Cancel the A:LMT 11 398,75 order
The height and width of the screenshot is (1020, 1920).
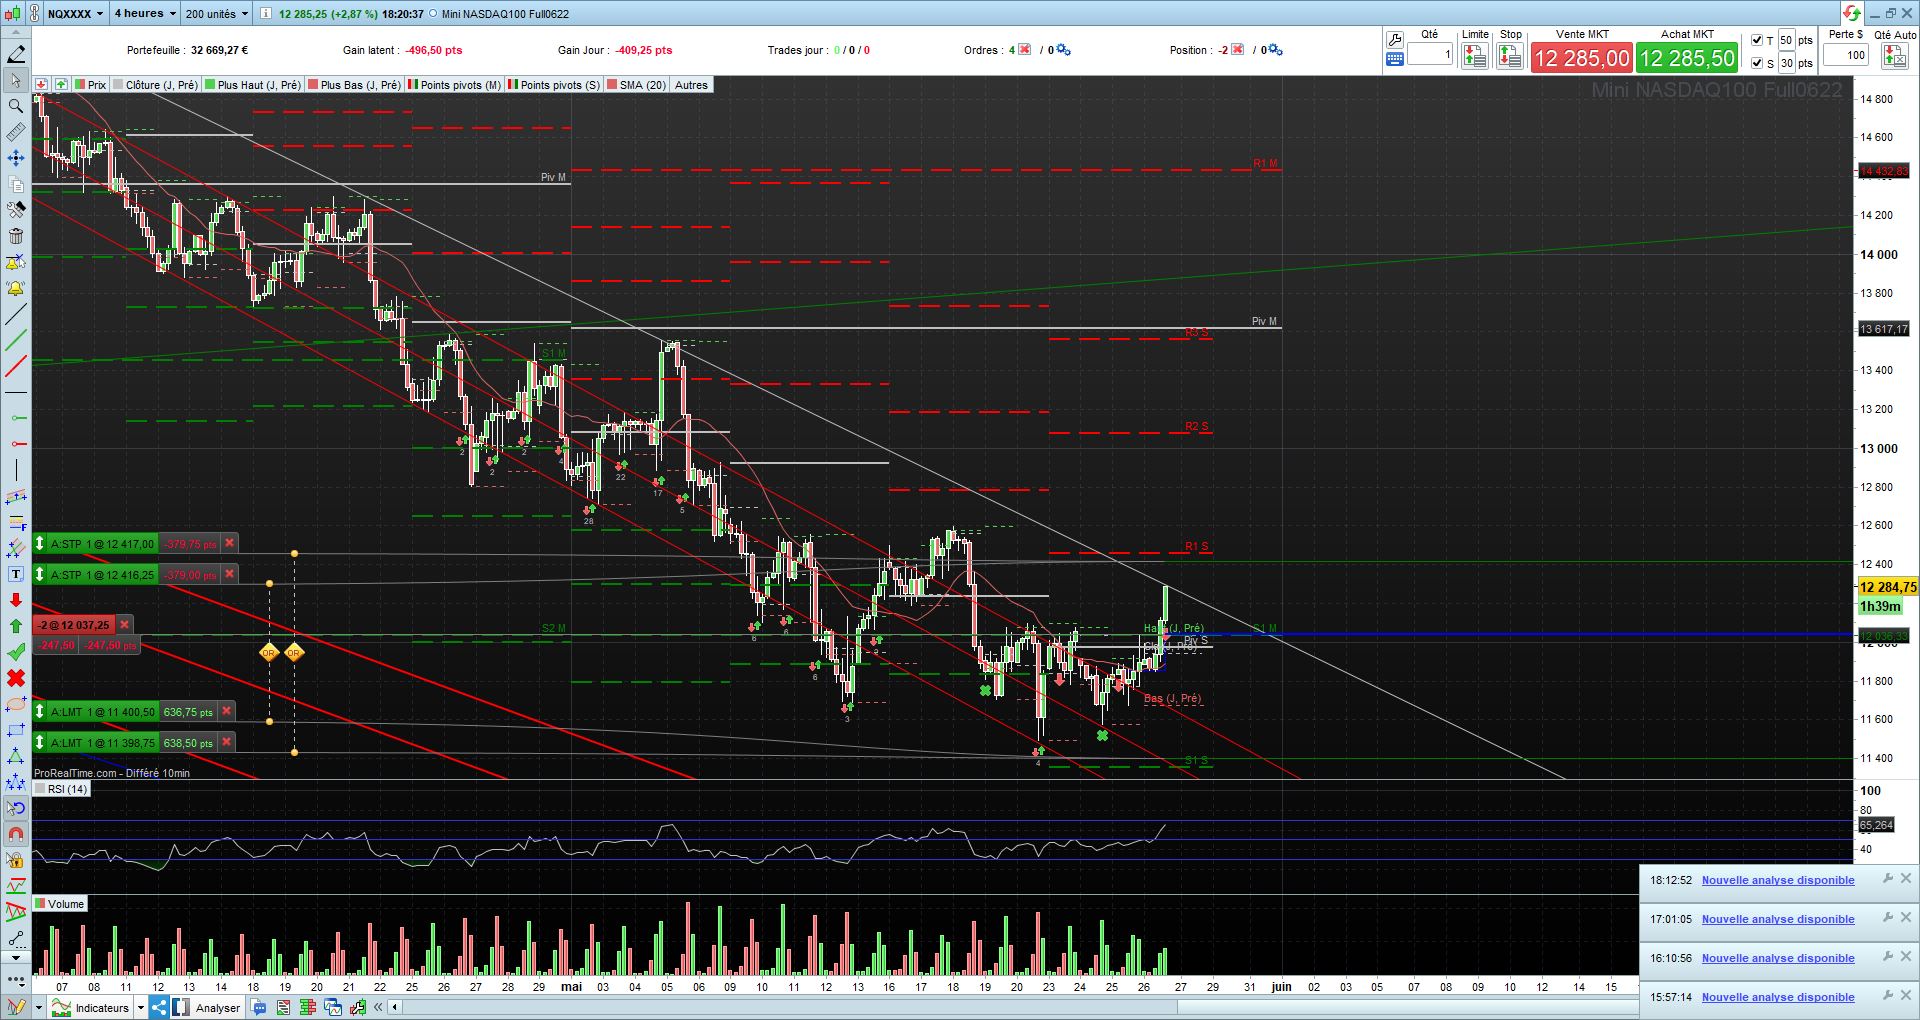pos(226,743)
